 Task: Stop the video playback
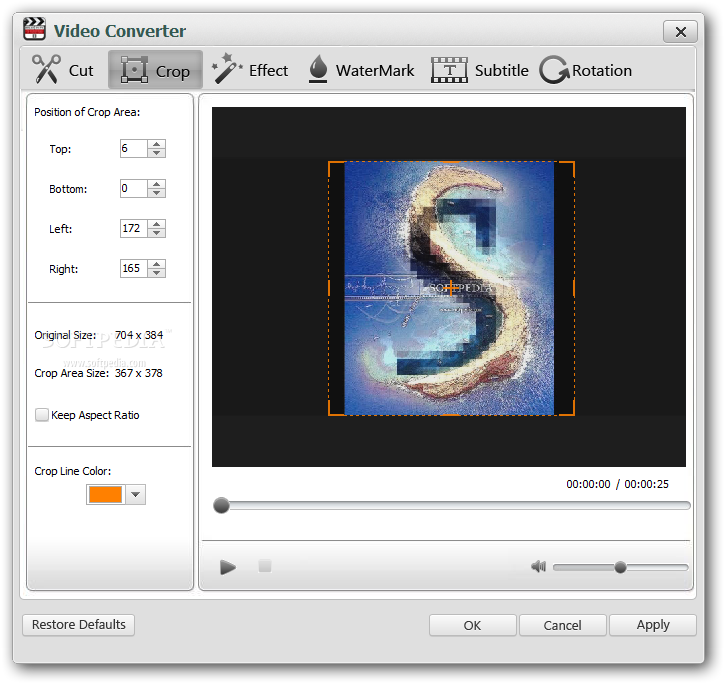[265, 566]
